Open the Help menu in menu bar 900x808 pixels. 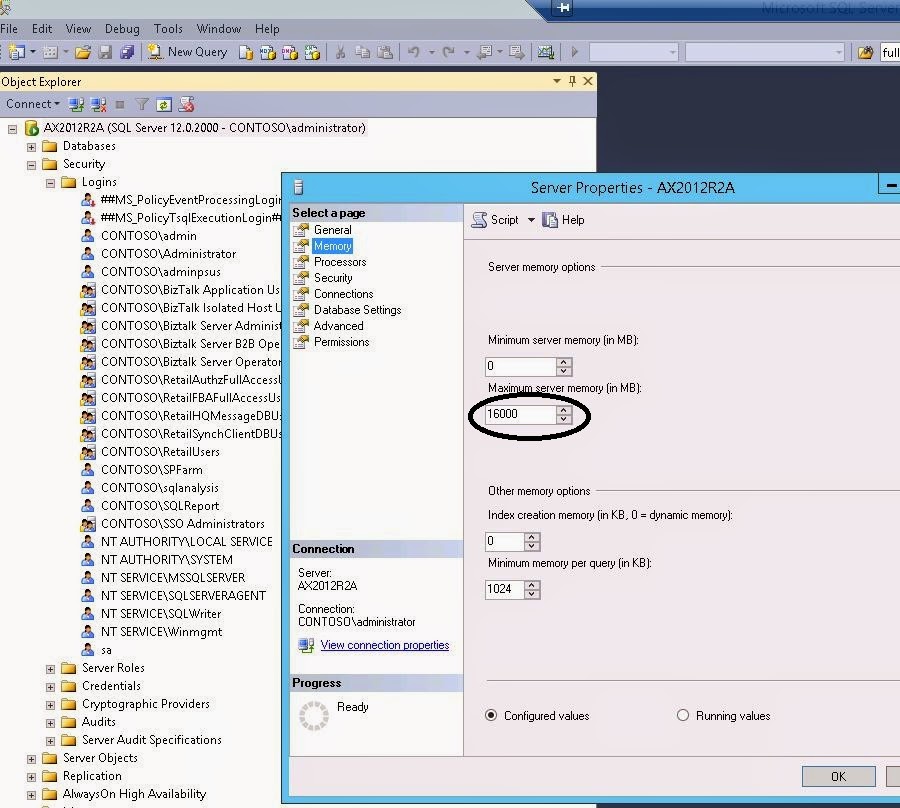tap(267, 29)
